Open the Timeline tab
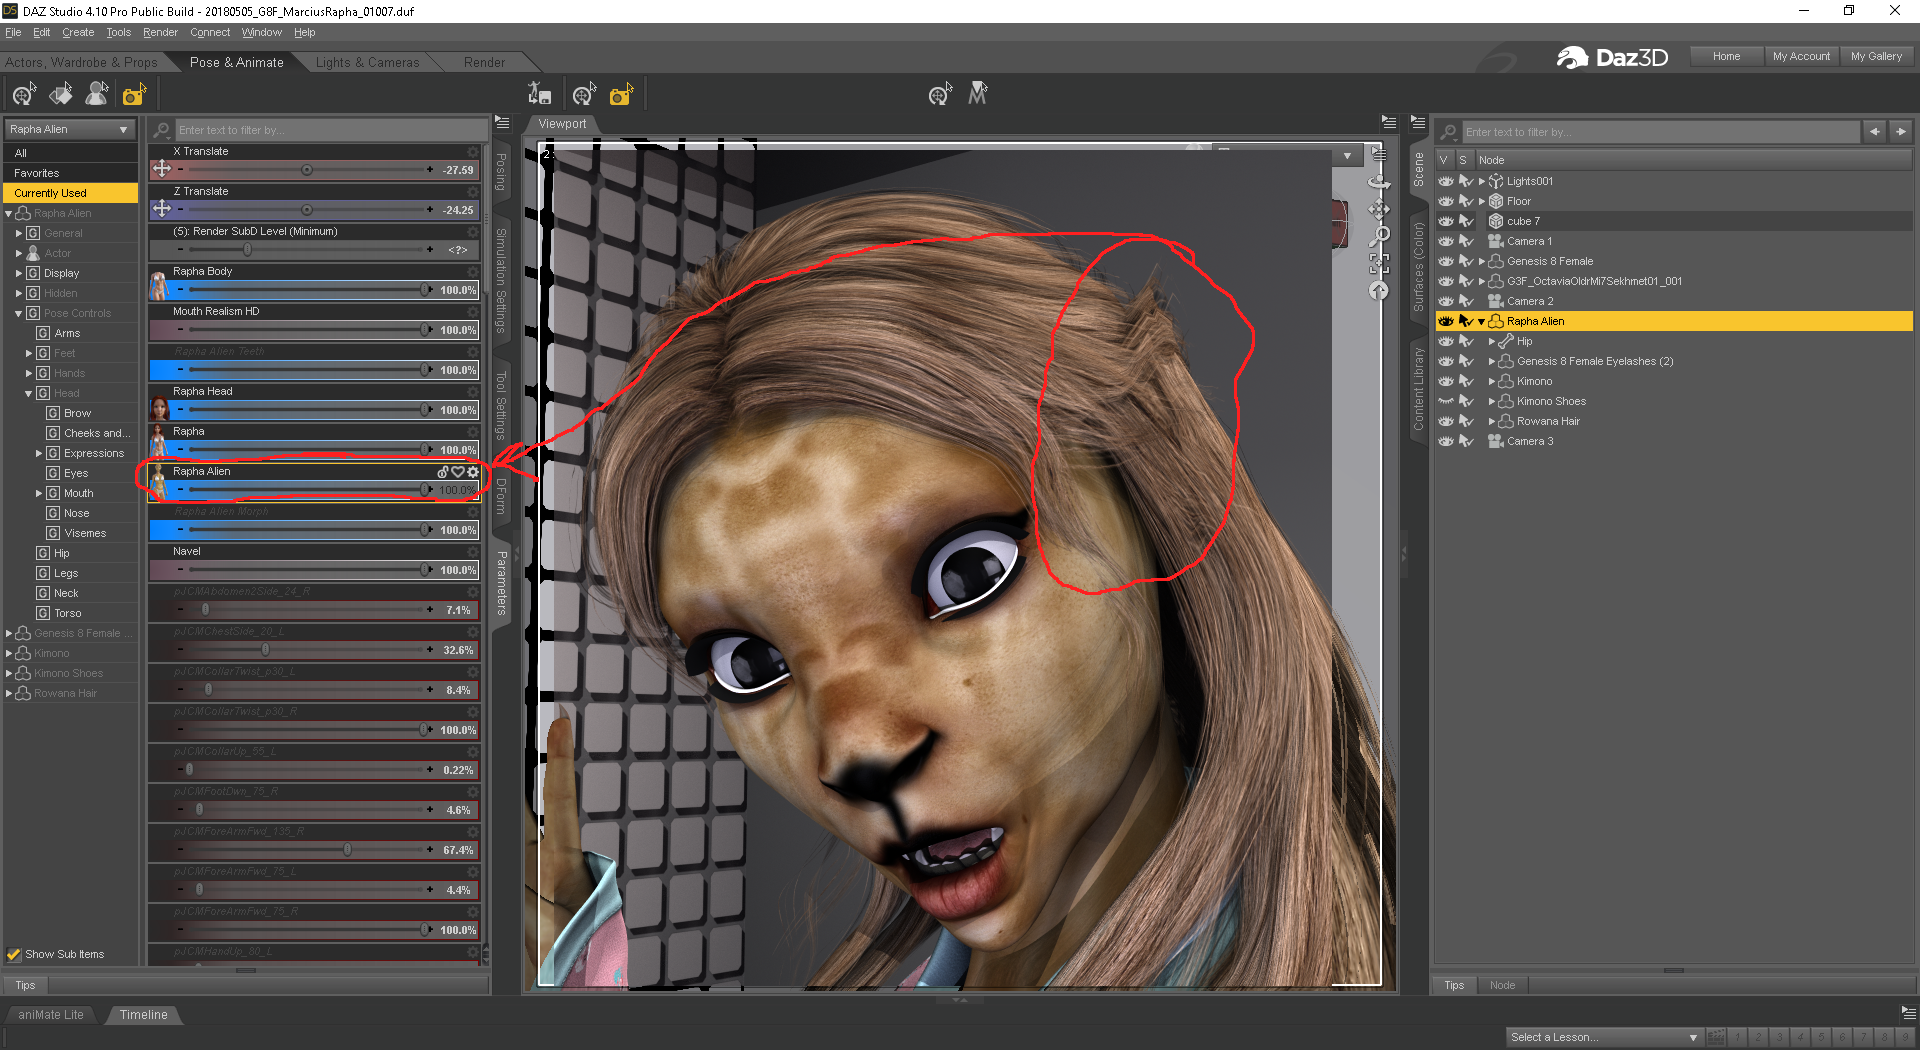This screenshot has height=1050, width=1920. click(x=144, y=1014)
